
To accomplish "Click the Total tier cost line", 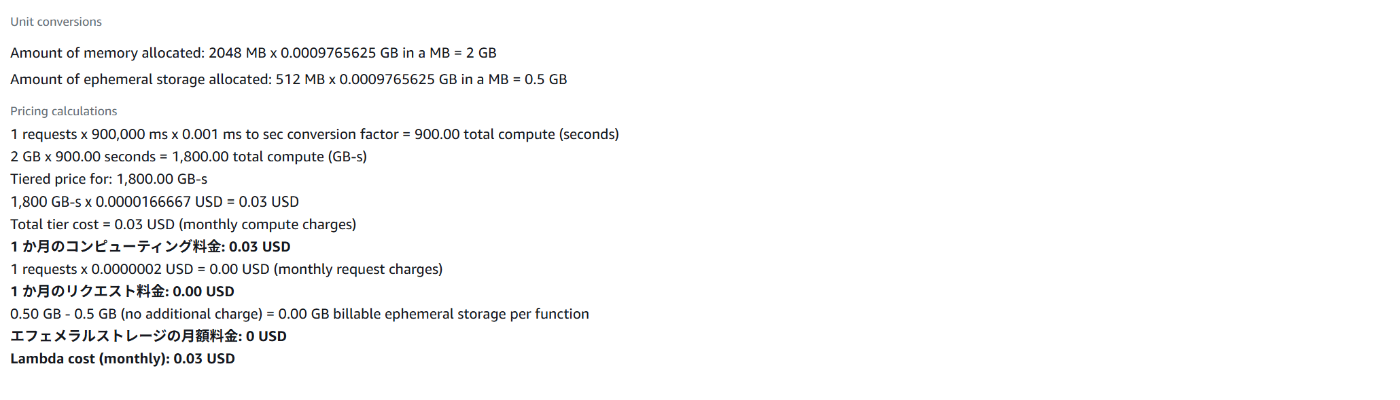I will (183, 224).
